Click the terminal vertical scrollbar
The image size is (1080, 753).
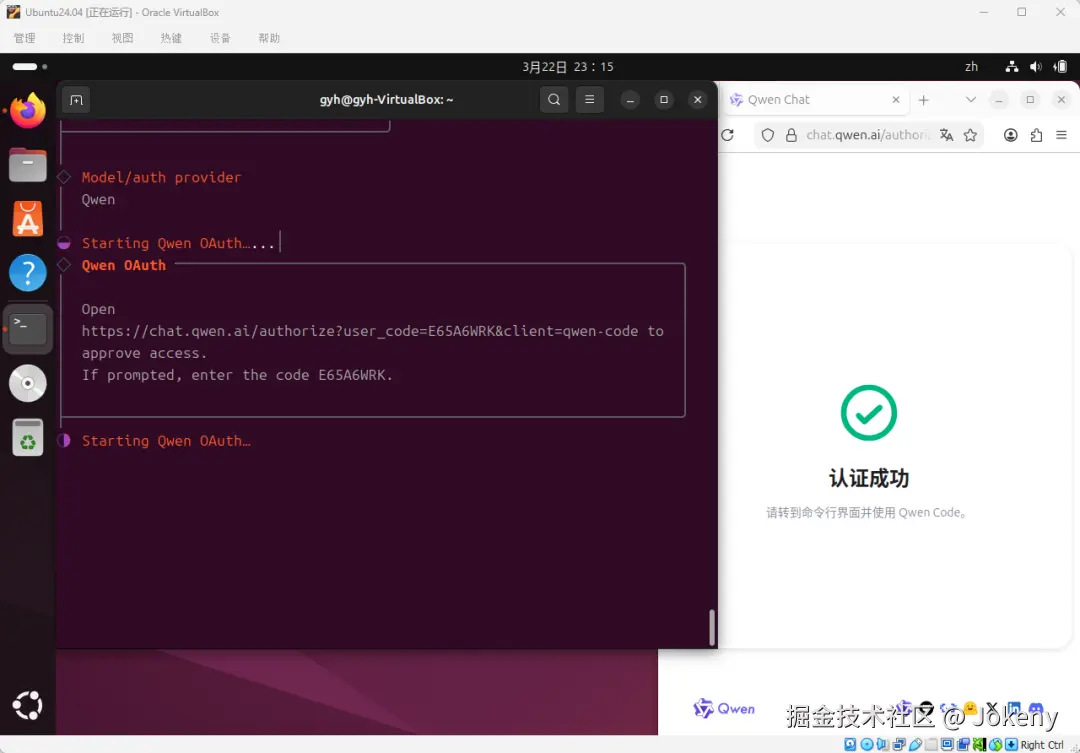coord(712,627)
